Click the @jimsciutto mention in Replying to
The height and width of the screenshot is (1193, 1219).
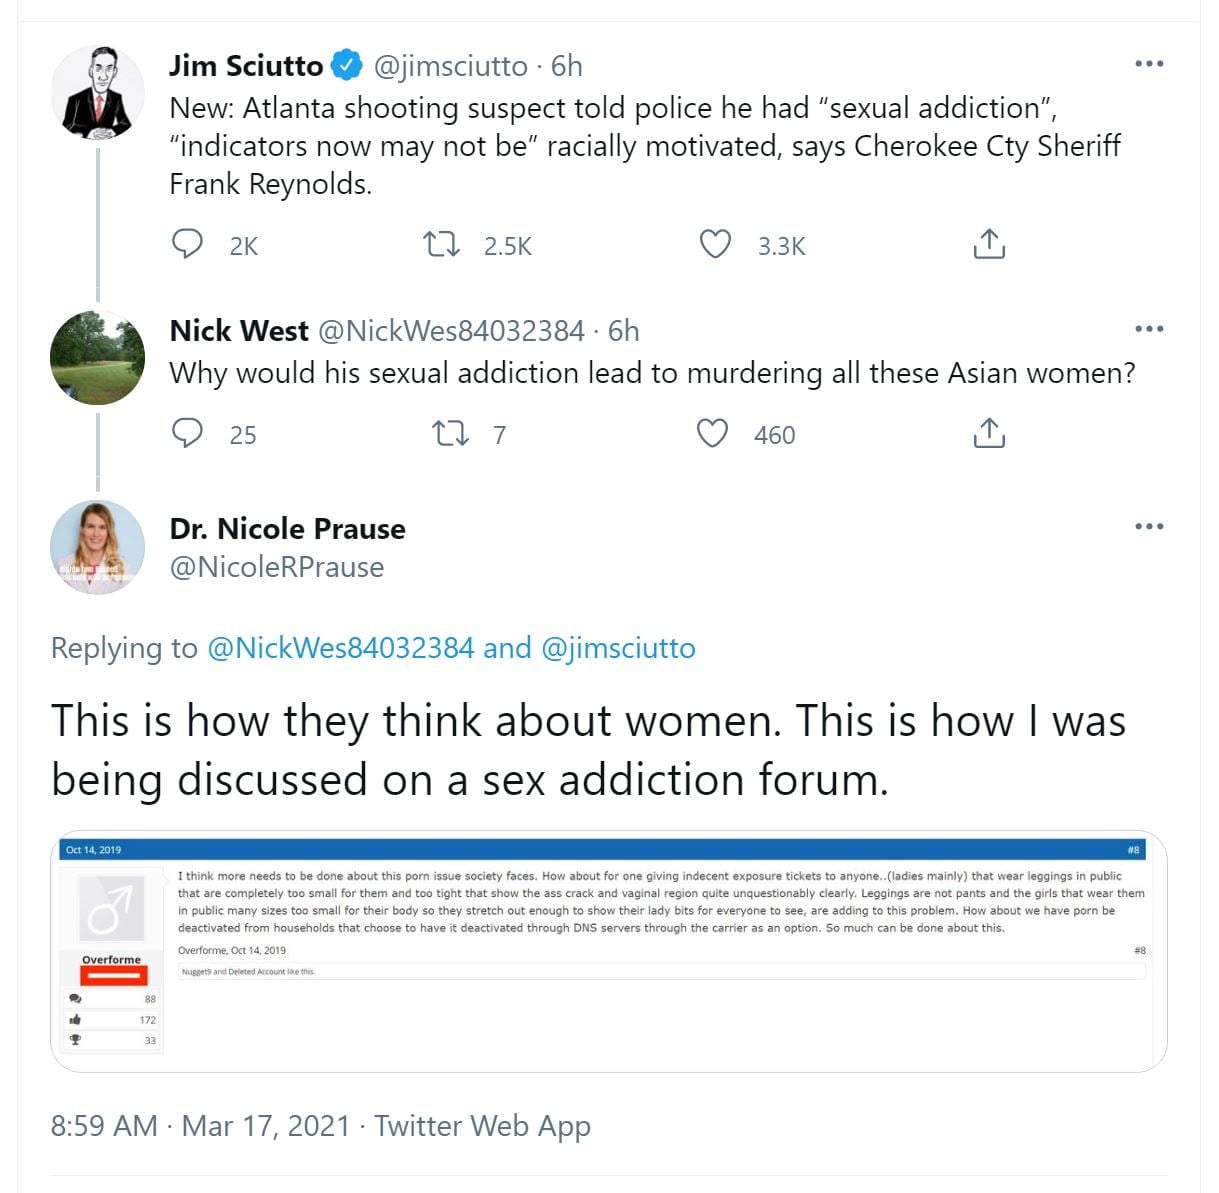pos(618,648)
